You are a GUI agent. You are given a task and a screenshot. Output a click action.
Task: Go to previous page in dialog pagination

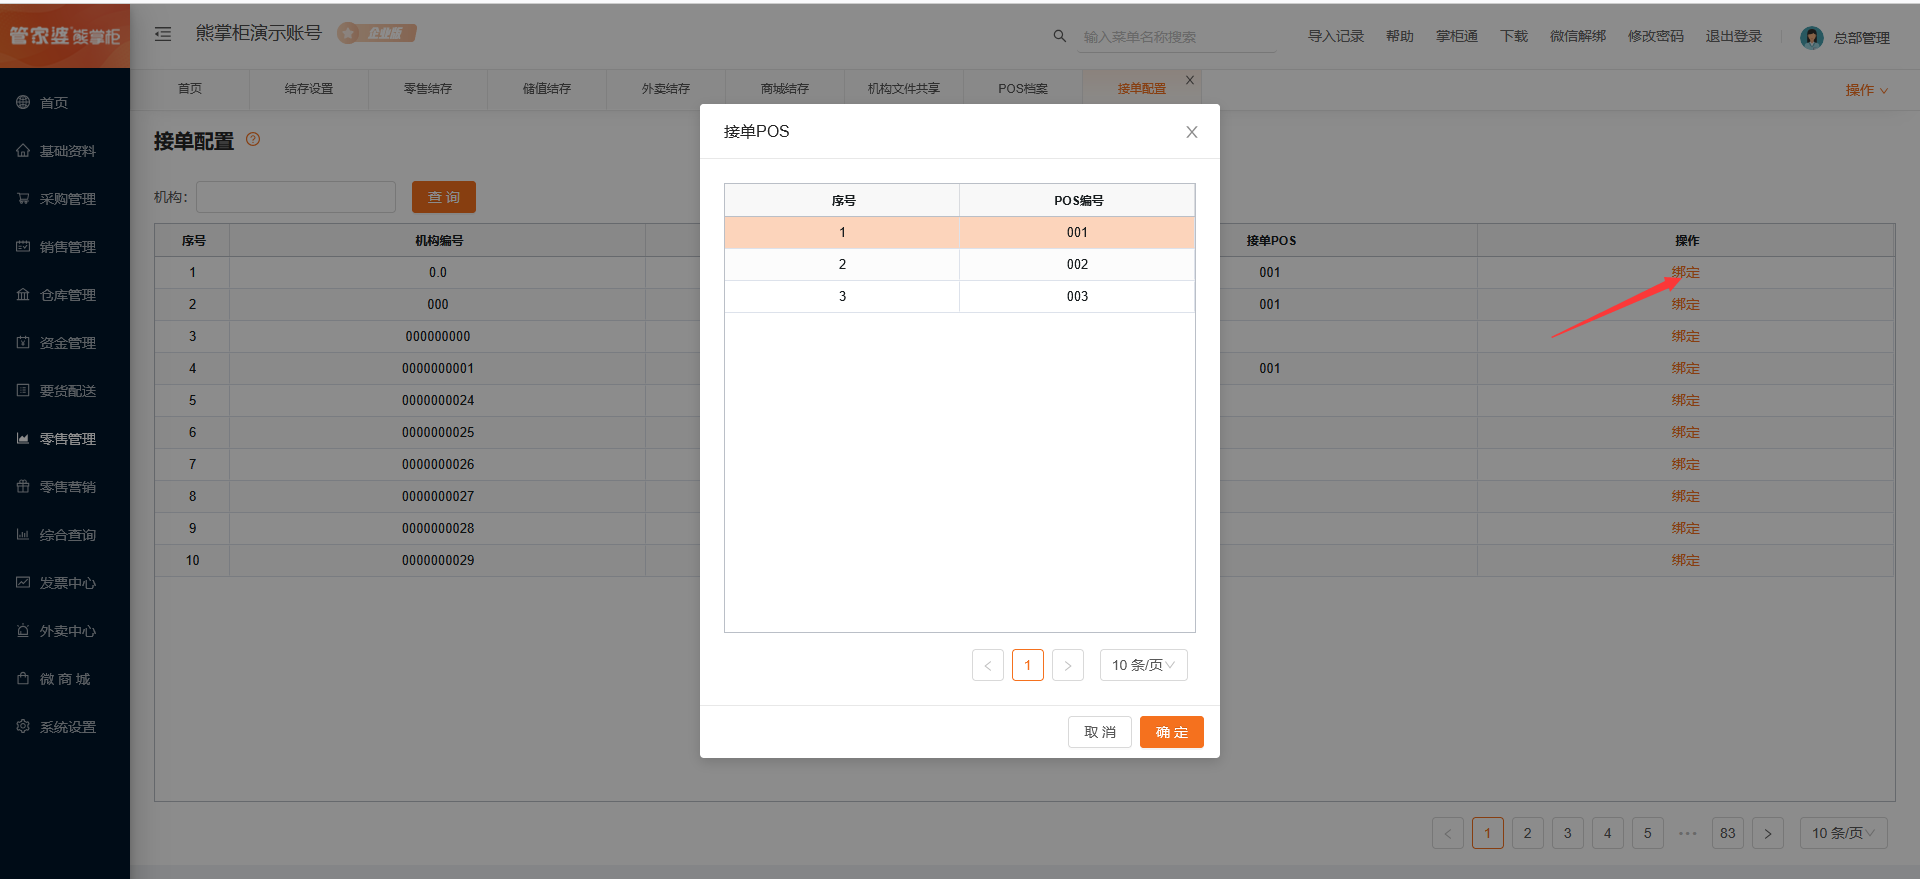[987, 665]
